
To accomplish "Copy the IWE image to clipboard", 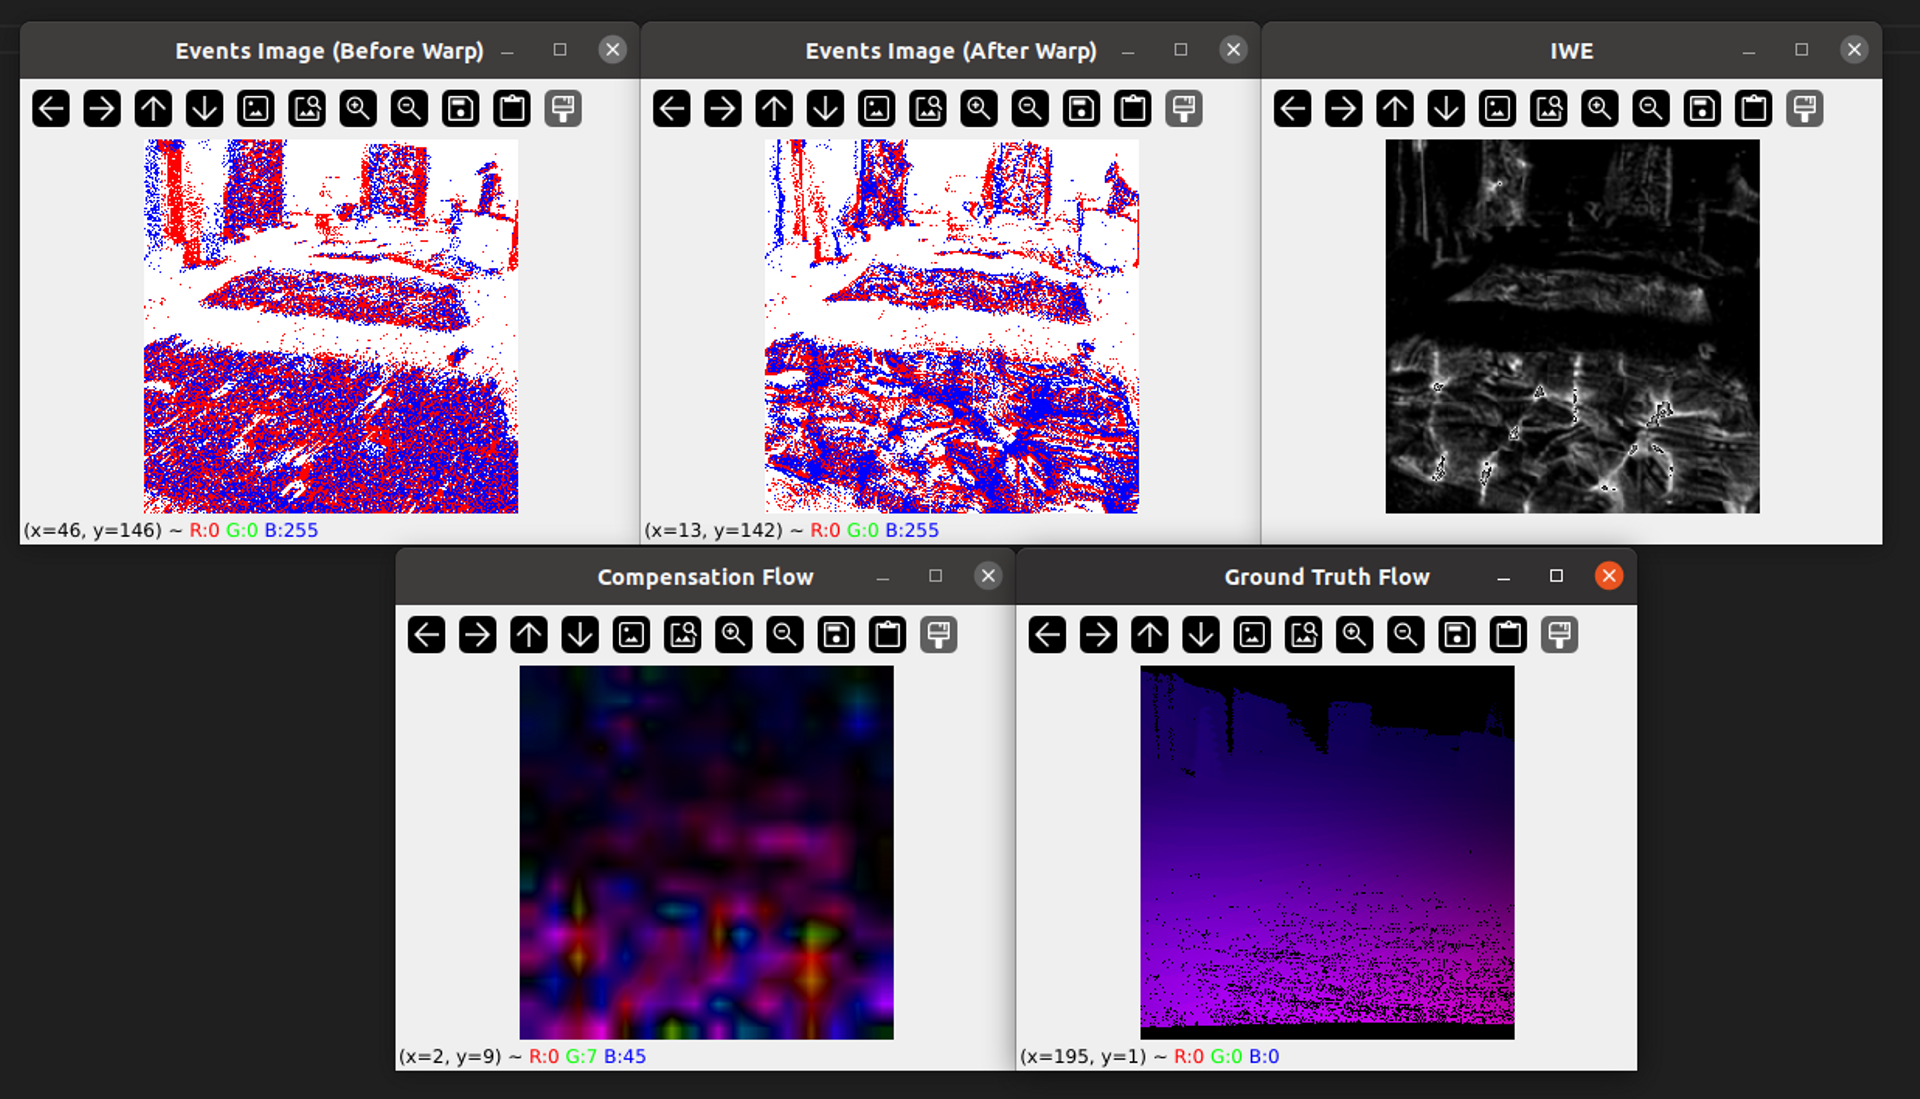I will pyautogui.click(x=1754, y=108).
